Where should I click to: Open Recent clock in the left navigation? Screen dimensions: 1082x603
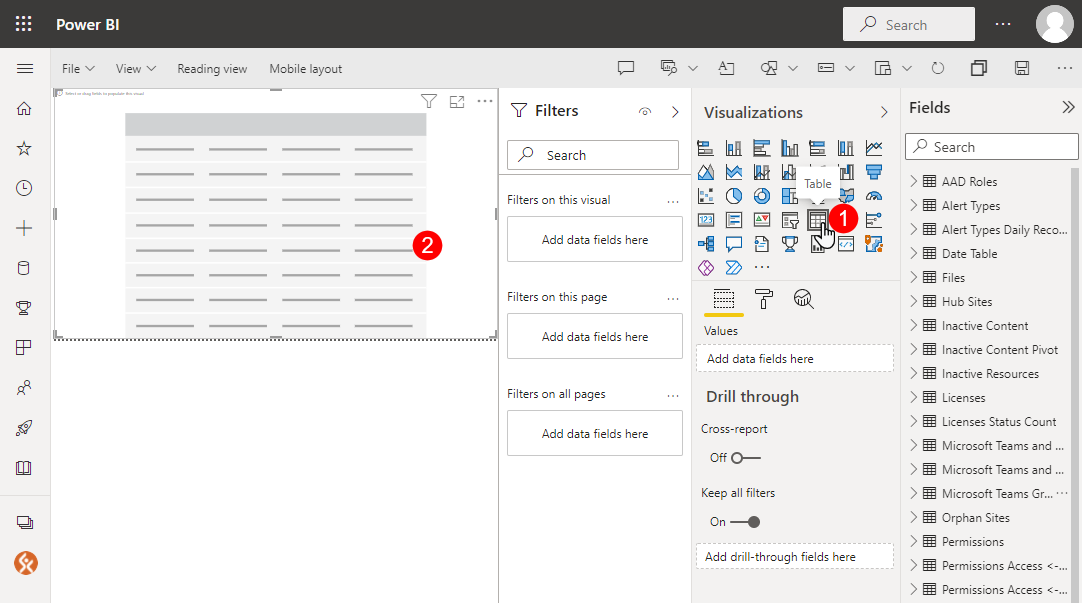point(24,188)
